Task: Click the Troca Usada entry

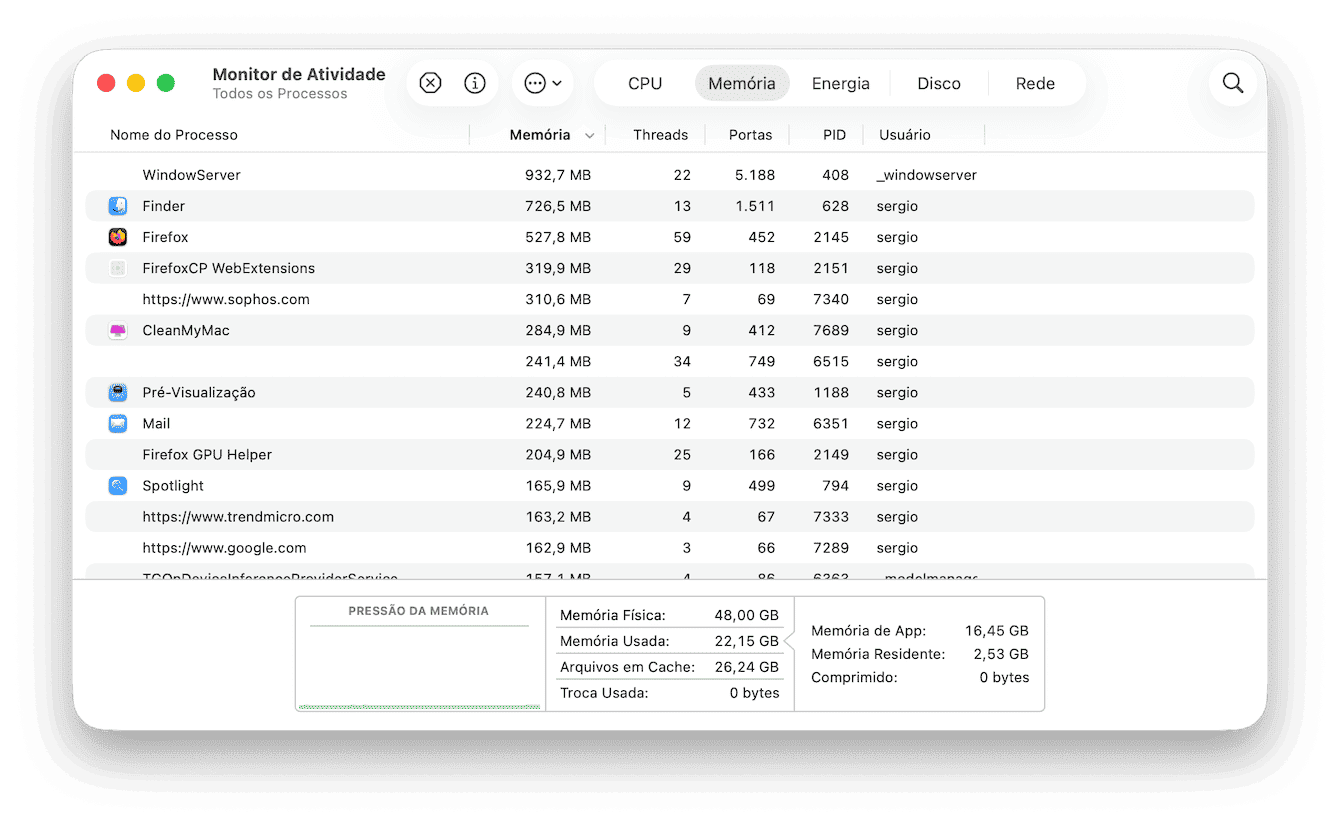Action: [669, 693]
